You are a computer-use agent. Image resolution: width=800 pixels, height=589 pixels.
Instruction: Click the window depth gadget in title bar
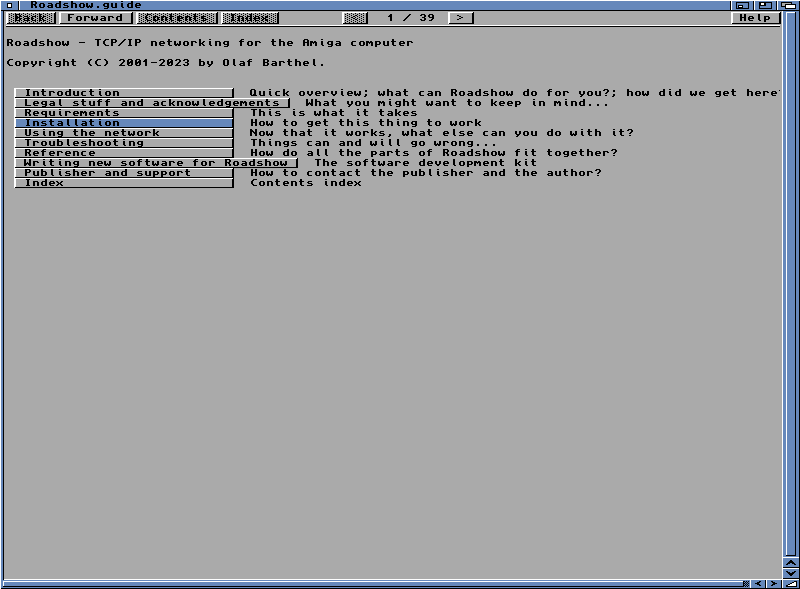click(x=790, y=5)
